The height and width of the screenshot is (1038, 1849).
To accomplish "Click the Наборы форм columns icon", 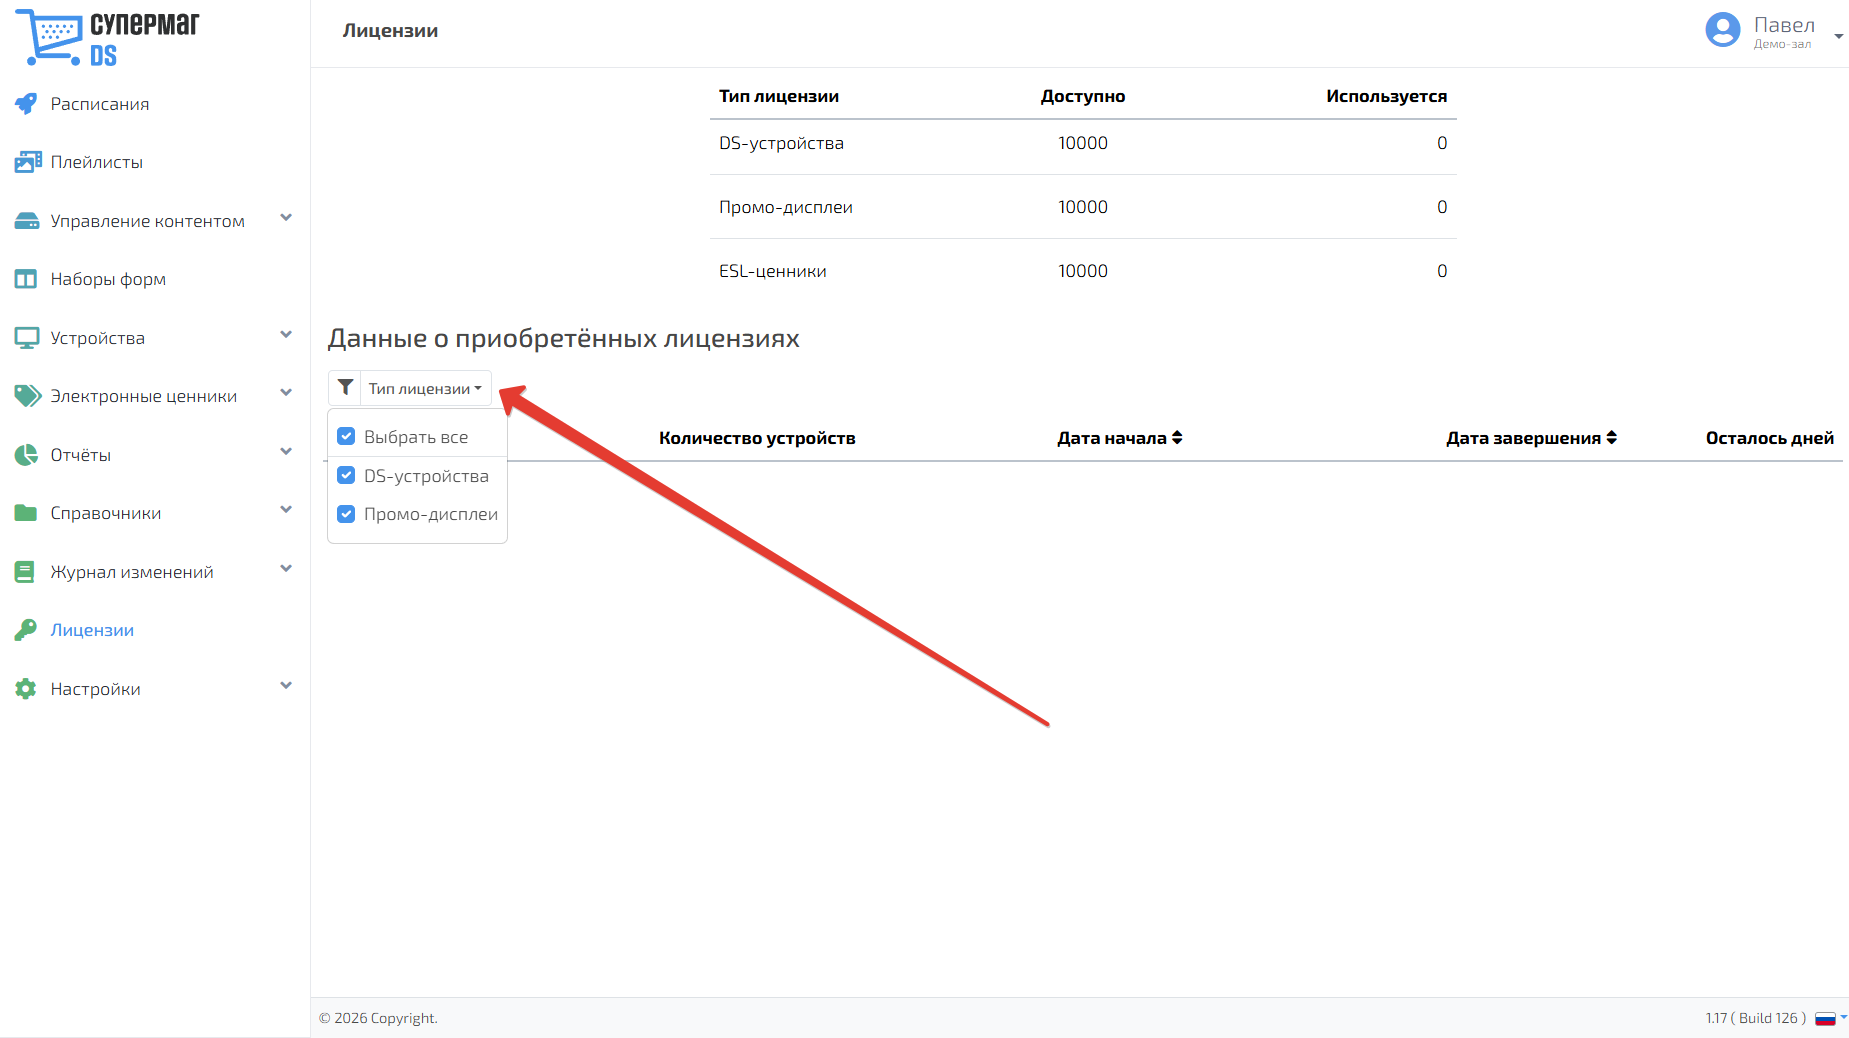I will pos(26,279).
